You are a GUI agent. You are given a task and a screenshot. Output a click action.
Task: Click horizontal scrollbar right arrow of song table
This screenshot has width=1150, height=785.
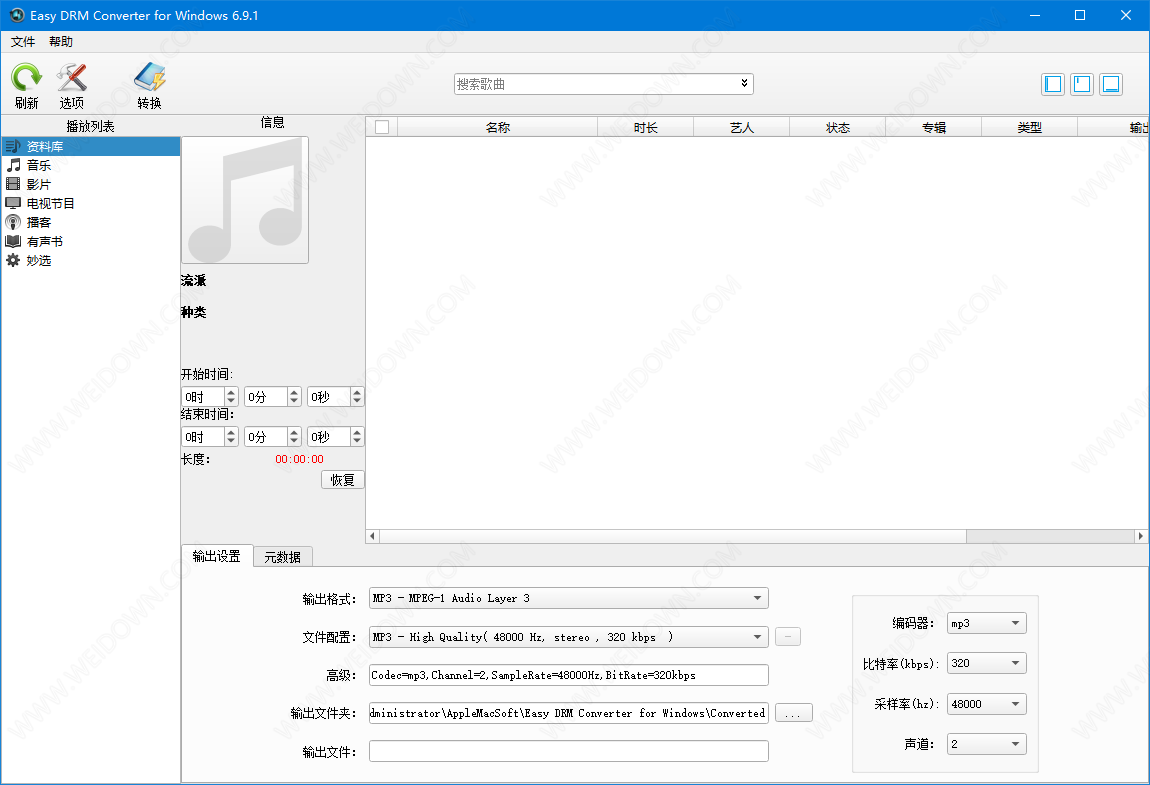[1140, 536]
